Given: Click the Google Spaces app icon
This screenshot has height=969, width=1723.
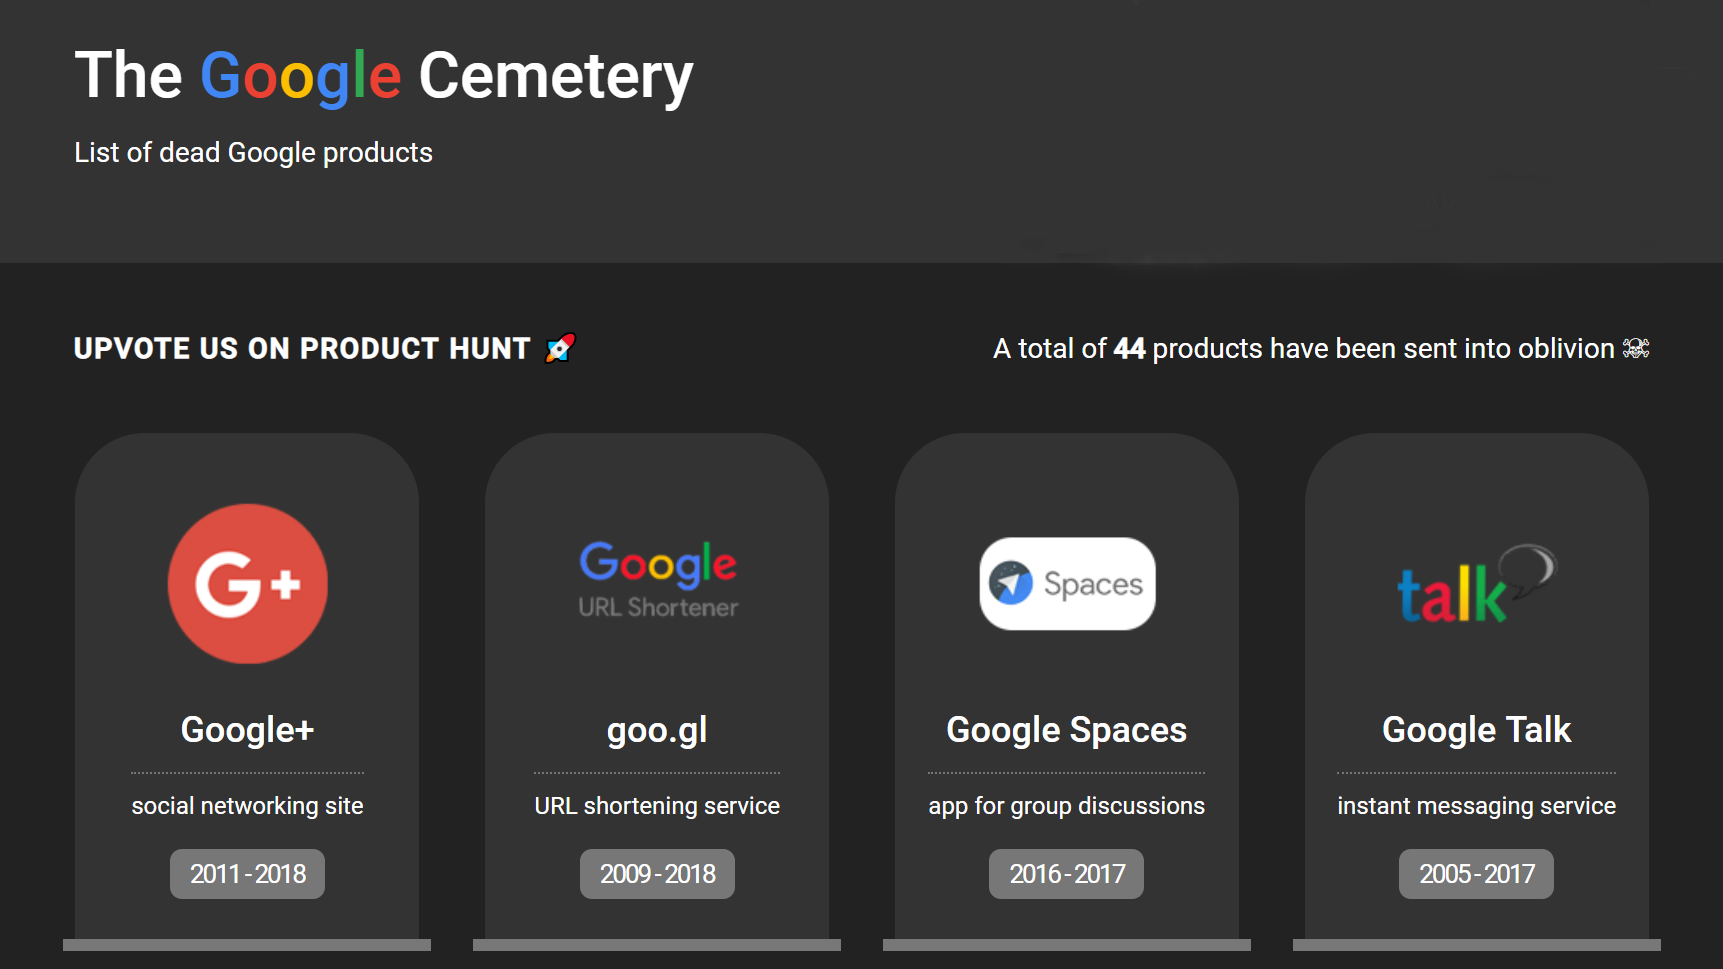Looking at the screenshot, I should (1066, 584).
